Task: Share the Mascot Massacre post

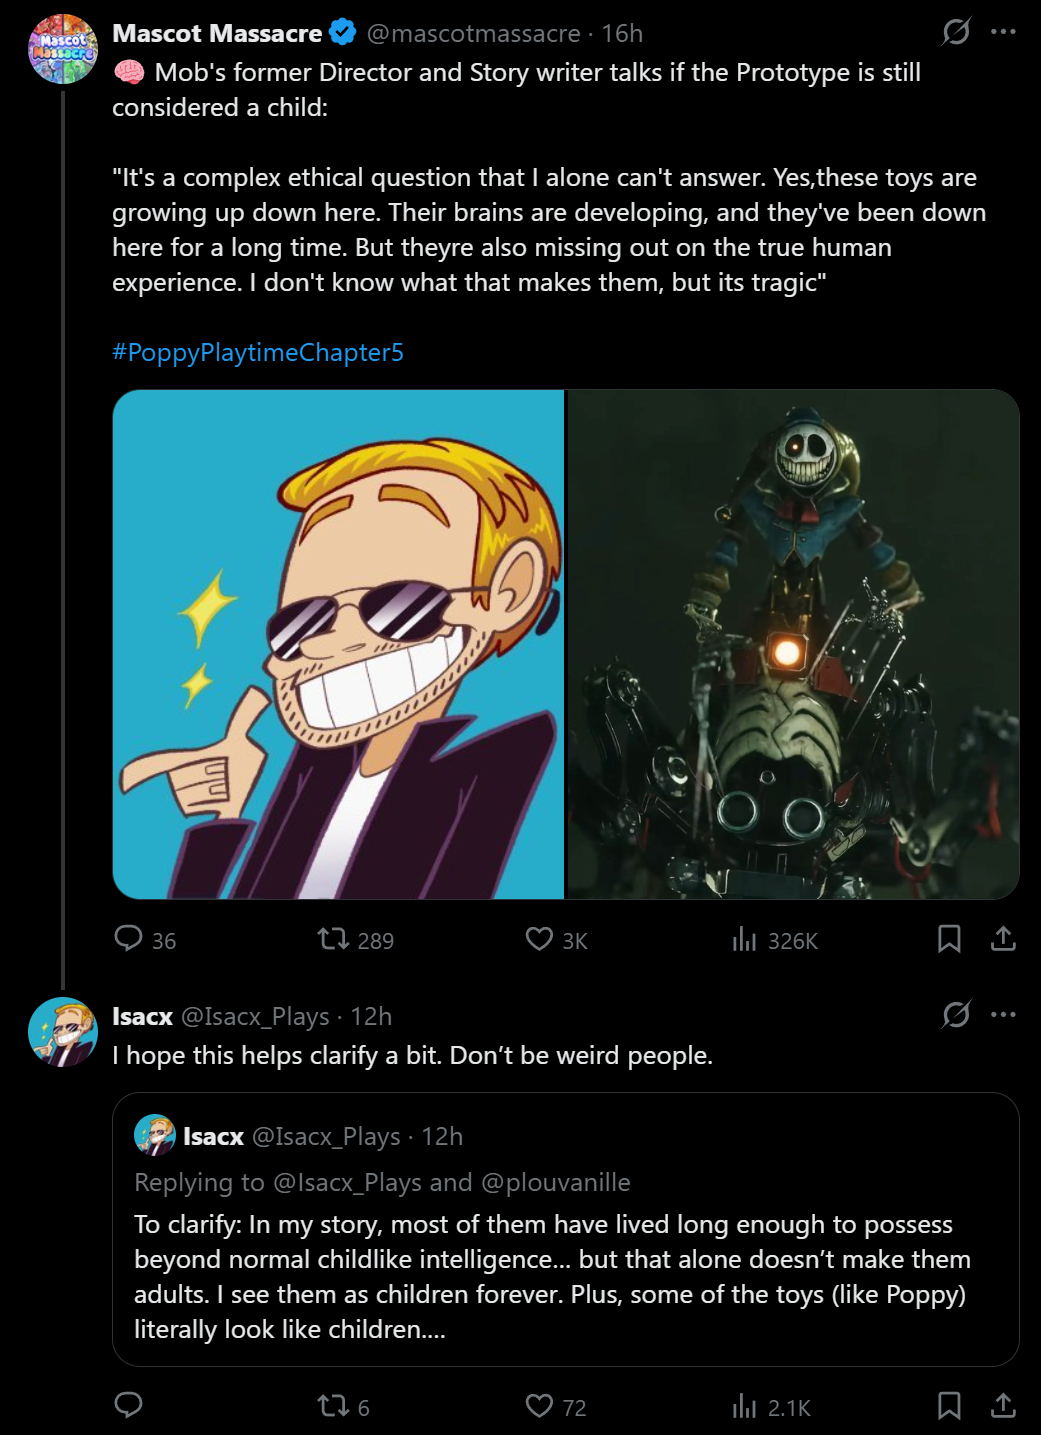Action: pos(1003,939)
